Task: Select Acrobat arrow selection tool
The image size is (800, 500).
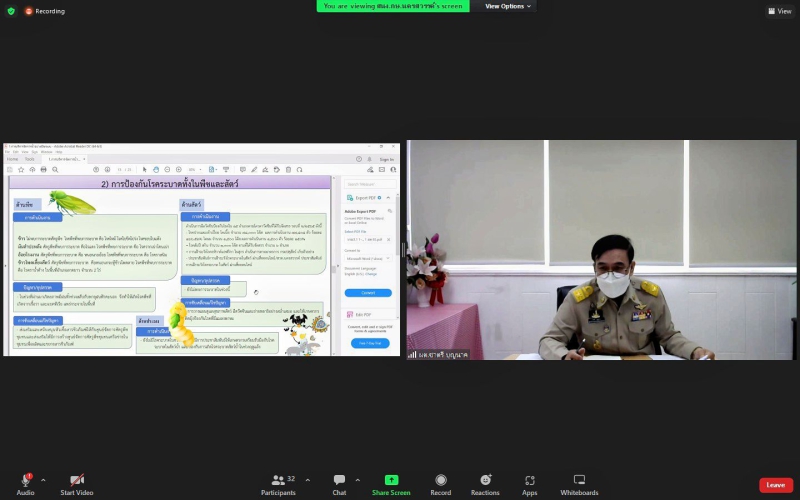Action: point(144,169)
